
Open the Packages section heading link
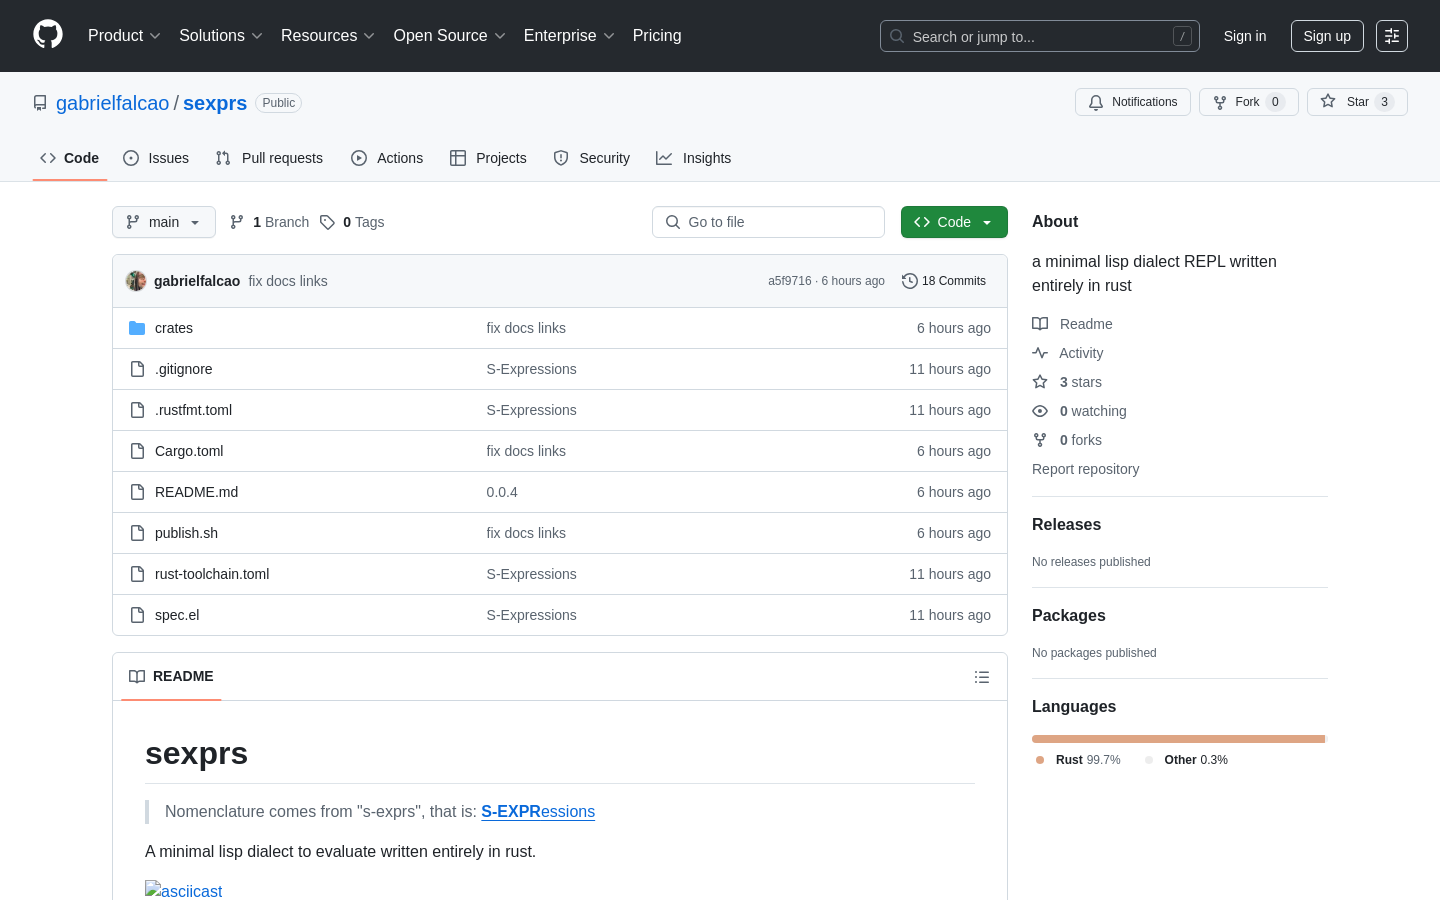pyautogui.click(x=1068, y=615)
